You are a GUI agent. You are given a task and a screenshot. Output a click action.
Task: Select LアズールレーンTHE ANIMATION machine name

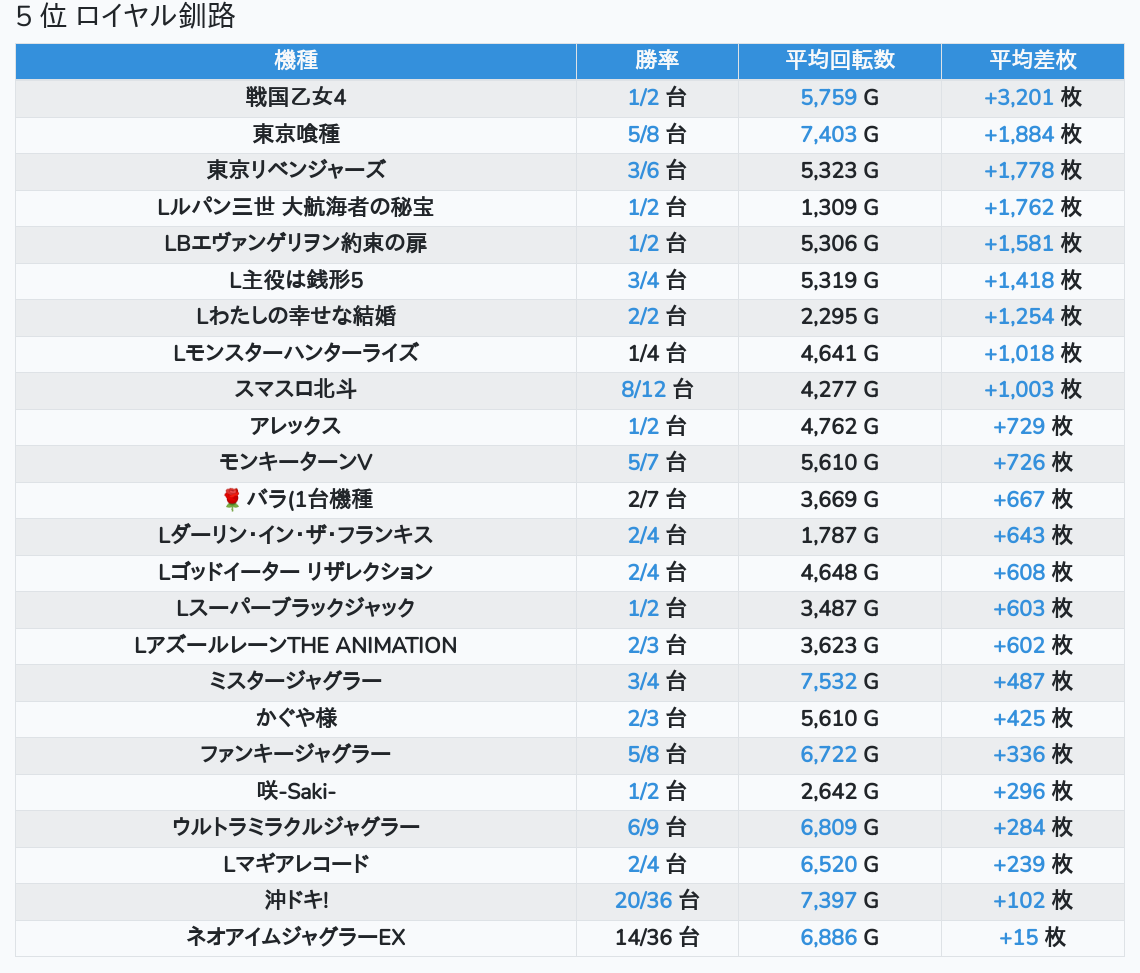(x=296, y=645)
